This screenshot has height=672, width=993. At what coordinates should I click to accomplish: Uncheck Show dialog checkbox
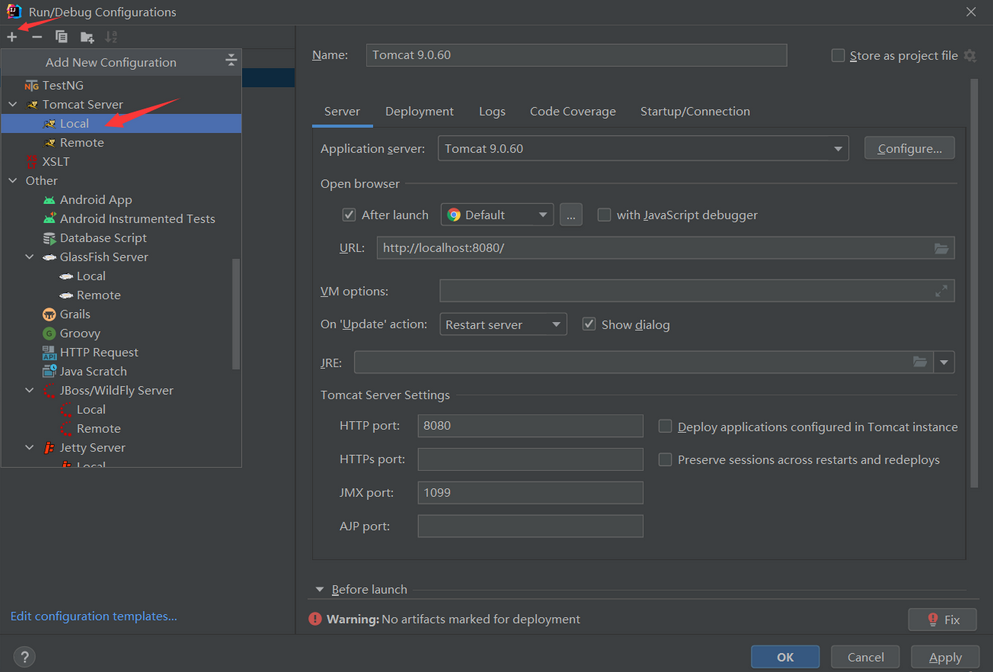tap(589, 324)
